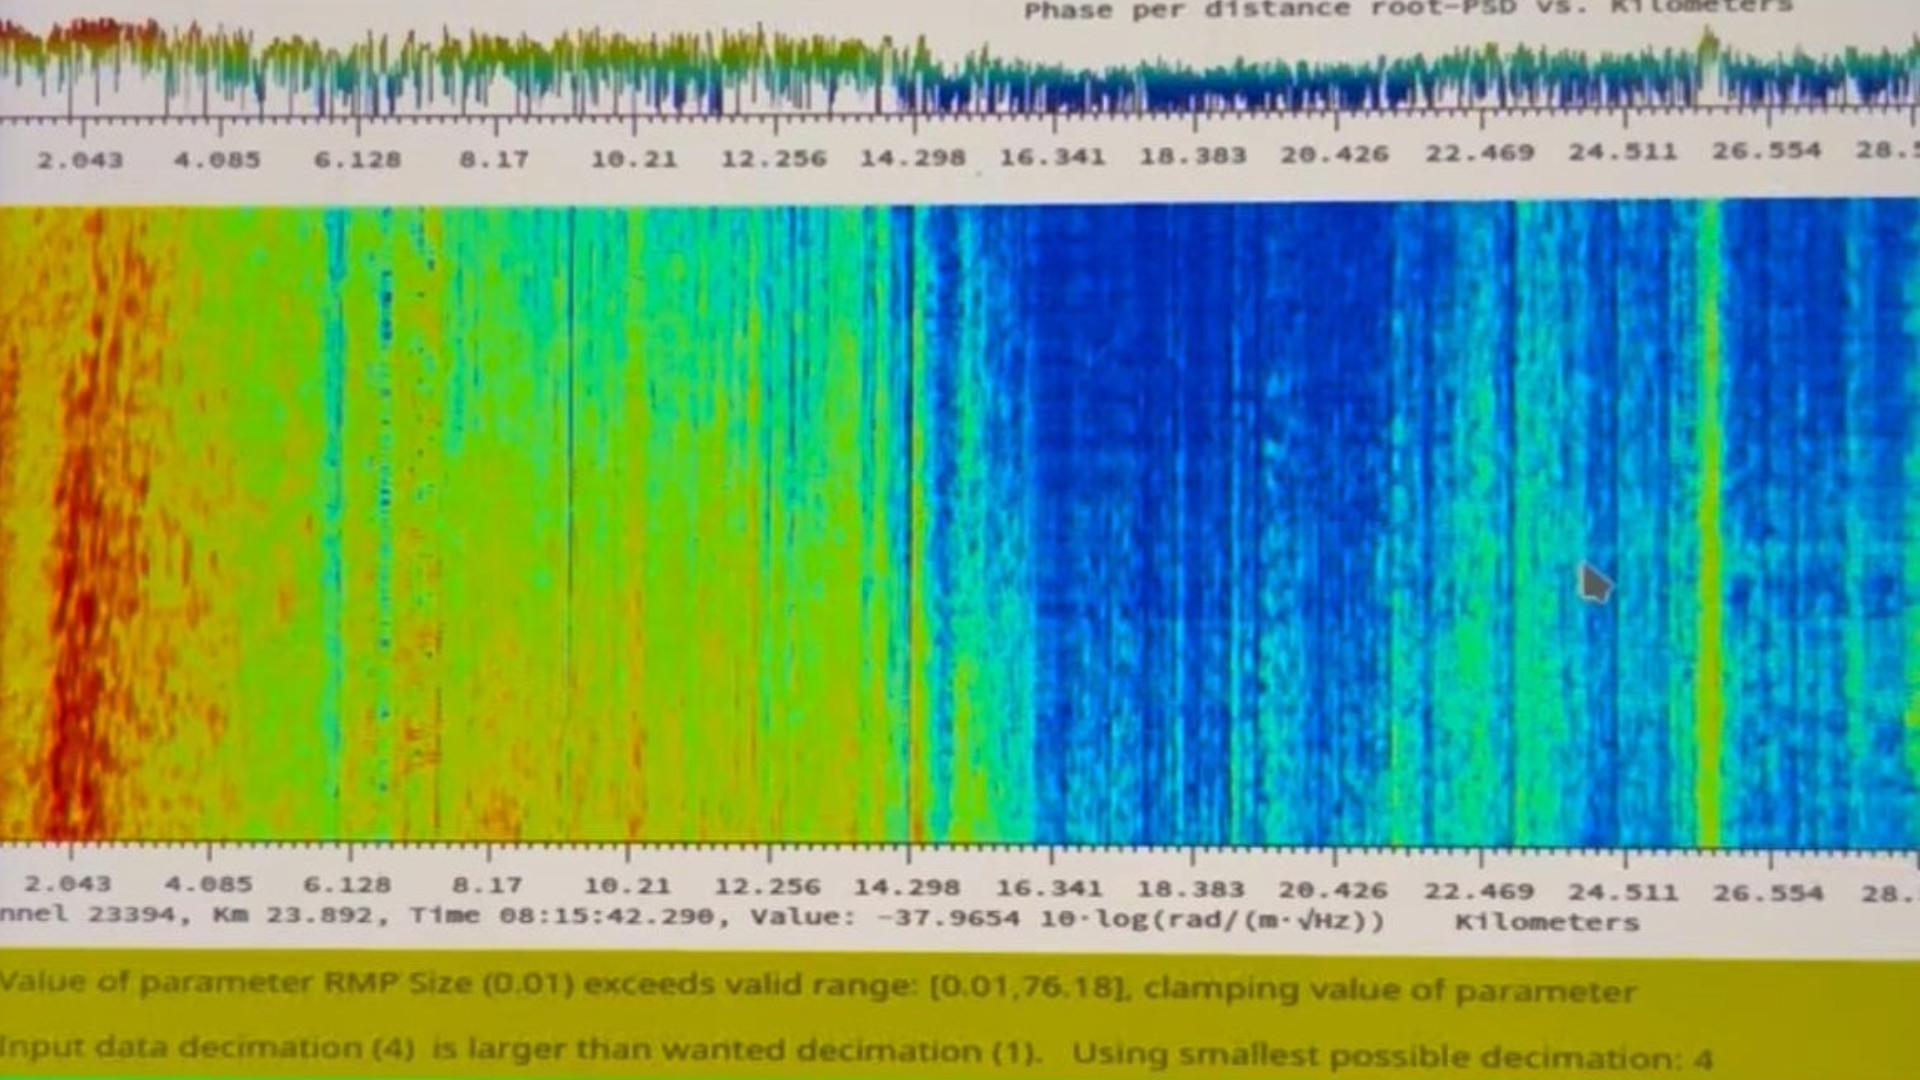Click the yellow-green vertical stripe near 25.5 km

click(1709, 520)
